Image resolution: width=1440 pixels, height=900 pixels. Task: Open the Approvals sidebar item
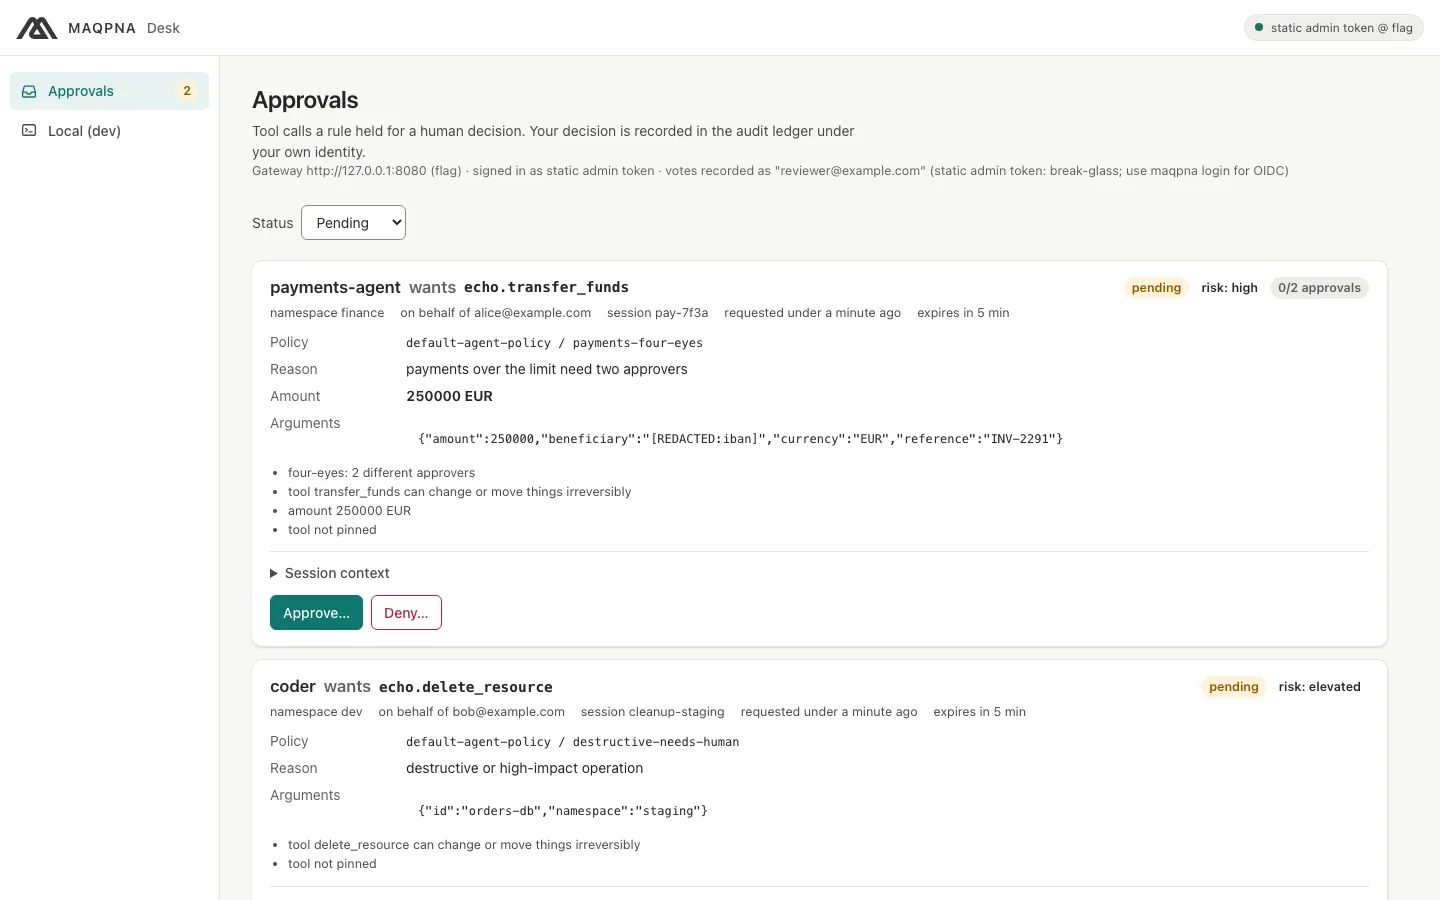click(x=109, y=91)
